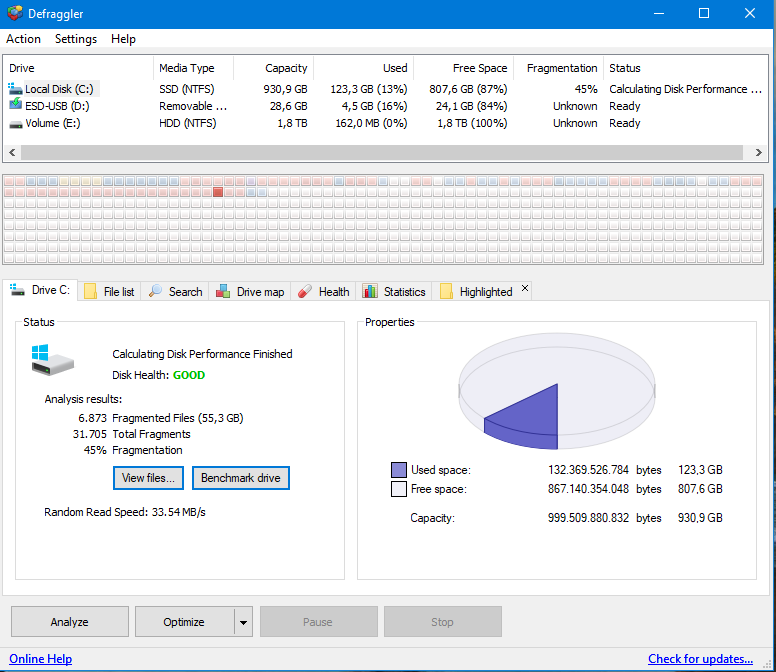Switch to the File list tab
The image size is (776, 672).
tap(110, 291)
